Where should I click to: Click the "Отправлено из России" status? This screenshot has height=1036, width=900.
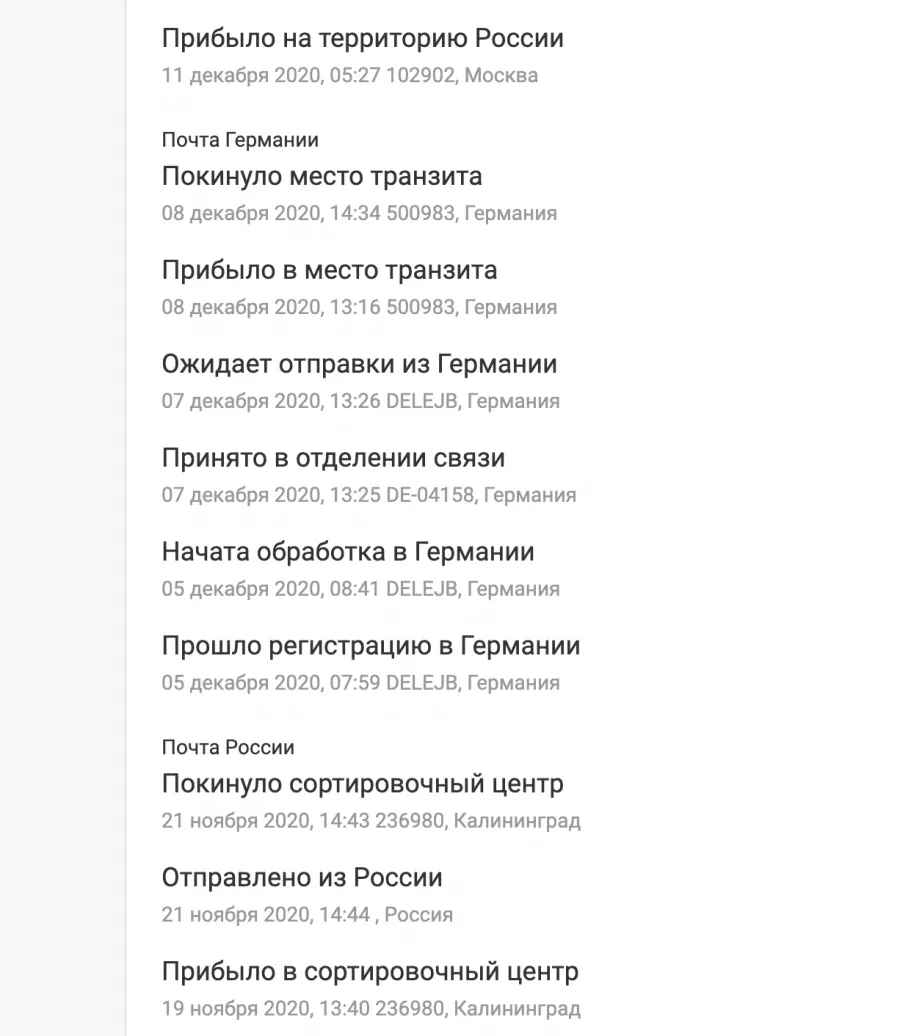coord(302,877)
